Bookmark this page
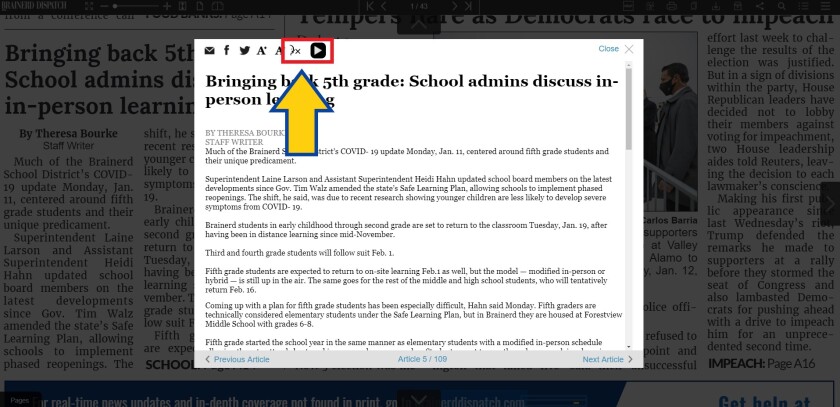Screen dimensions: 840x407 click(694, 6)
